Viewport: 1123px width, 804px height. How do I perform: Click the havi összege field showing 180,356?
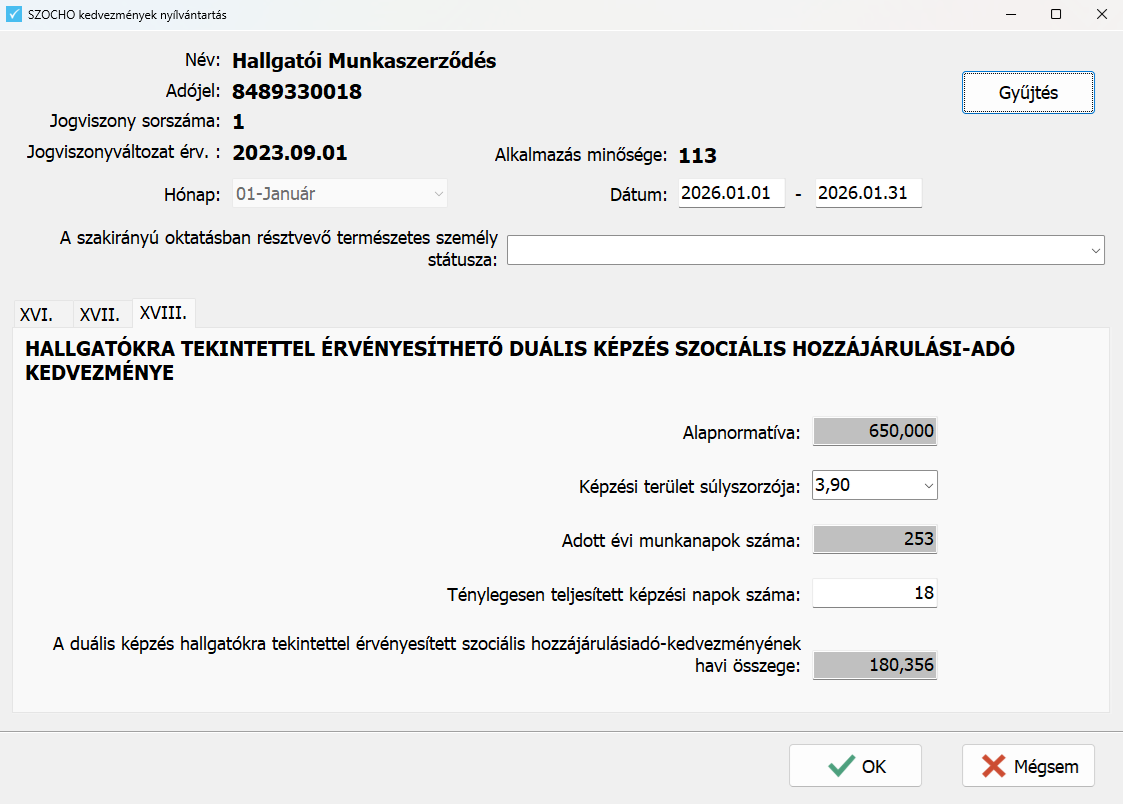click(x=875, y=666)
